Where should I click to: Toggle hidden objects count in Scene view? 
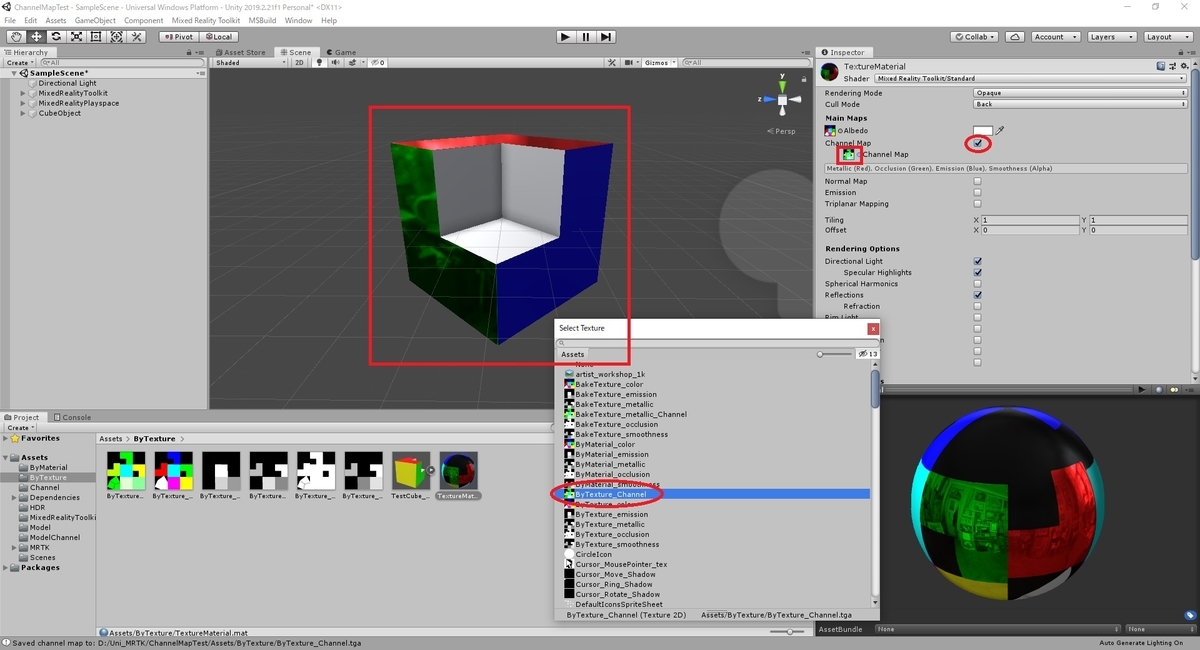point(376,63)
